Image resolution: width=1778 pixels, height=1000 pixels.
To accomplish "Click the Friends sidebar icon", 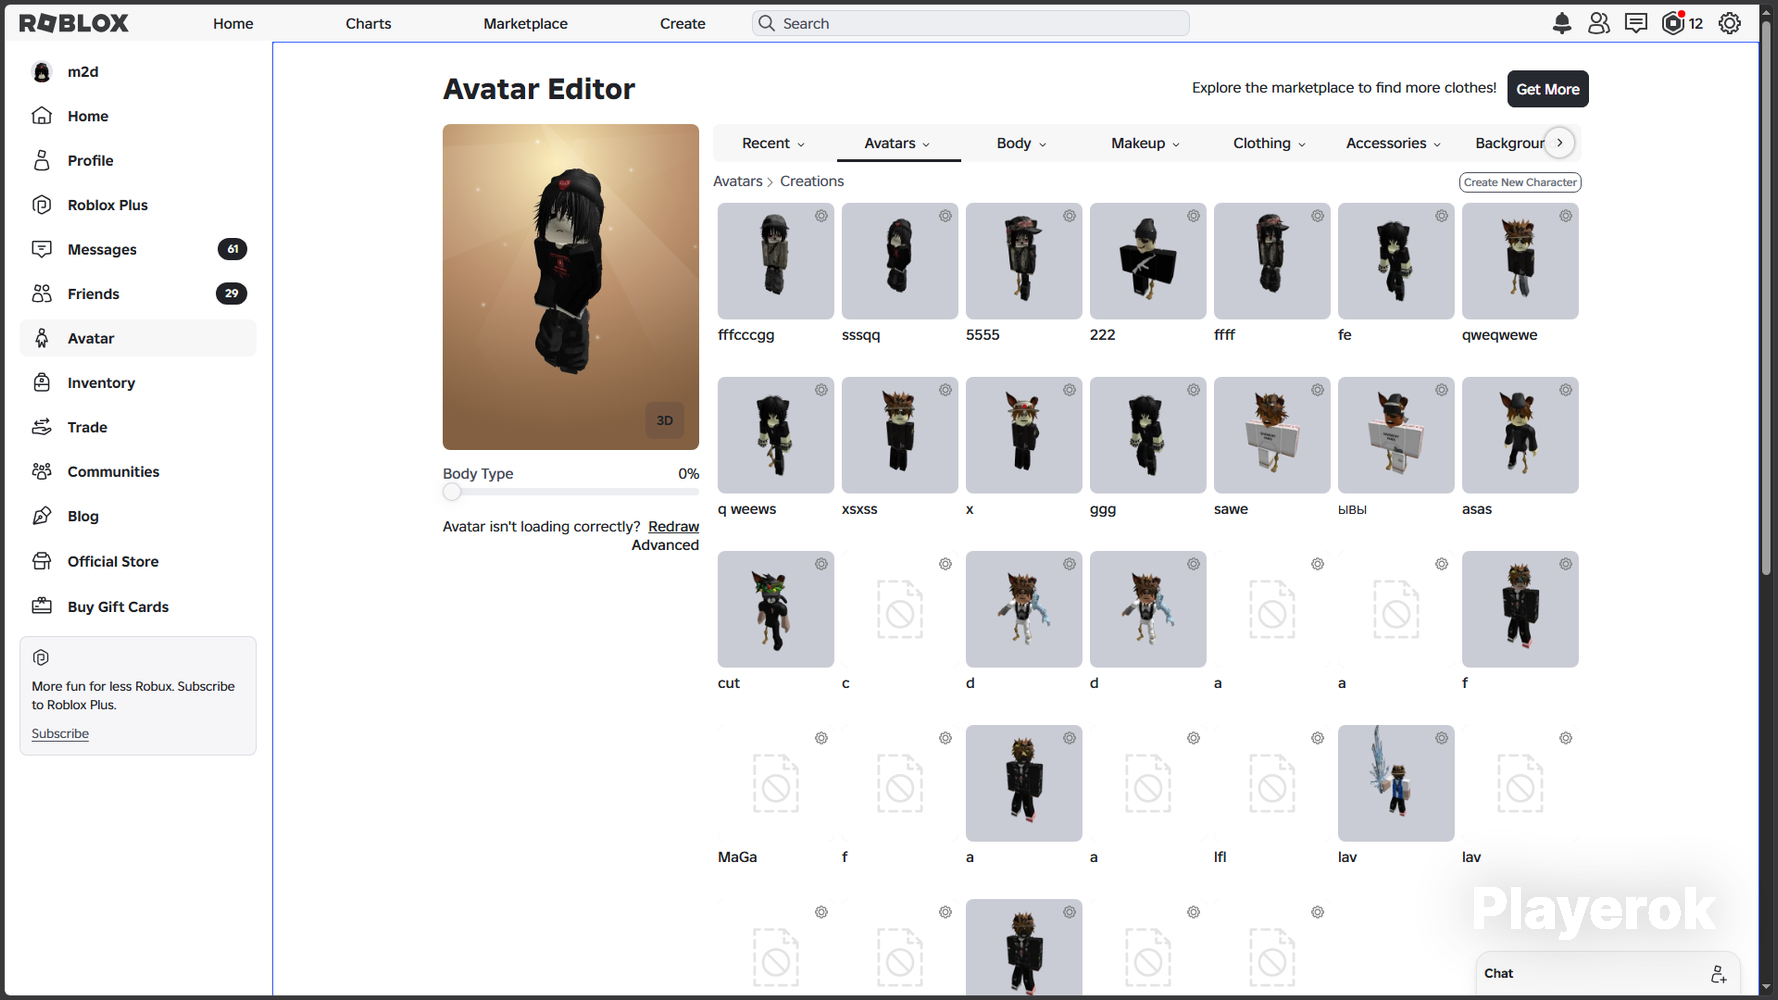I will (42, 293).
